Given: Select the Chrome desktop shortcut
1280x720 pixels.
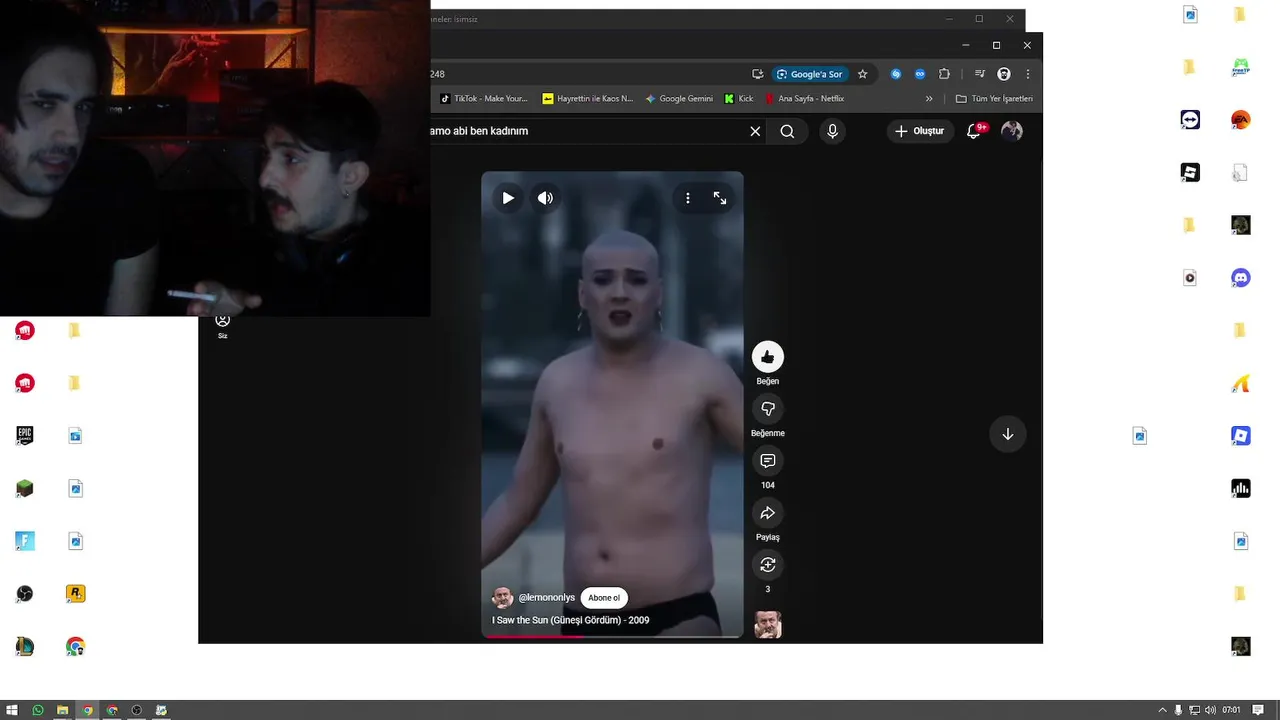Looking at the screenshot, I should tap(75, 647).
